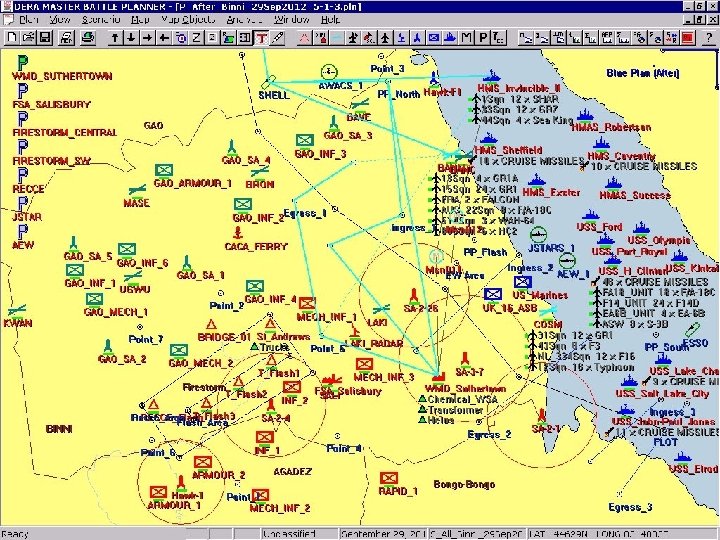Click the M toolbar icon
The height and width of the screenshot is (540, 720).
point(467,38)
